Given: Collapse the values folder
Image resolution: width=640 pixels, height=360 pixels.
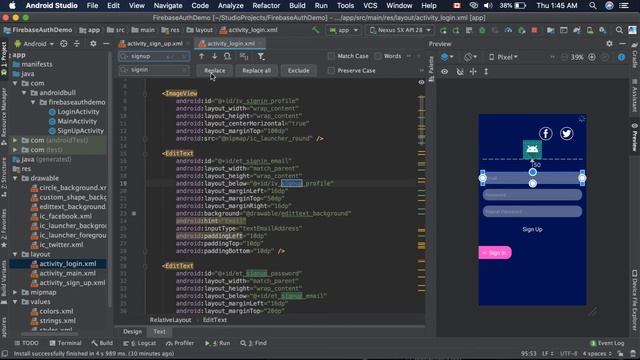Looking at the screenshot, I should point(16,302).
